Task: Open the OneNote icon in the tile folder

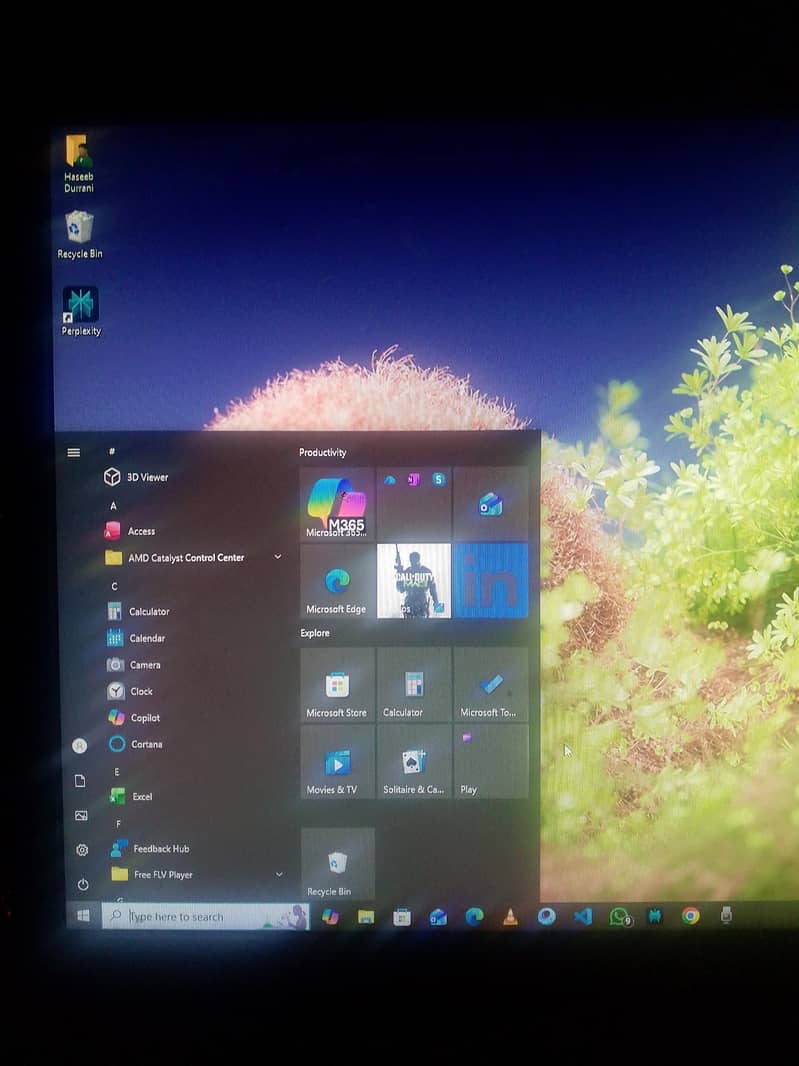Action: pyautogui.click(x=413, y=480)
